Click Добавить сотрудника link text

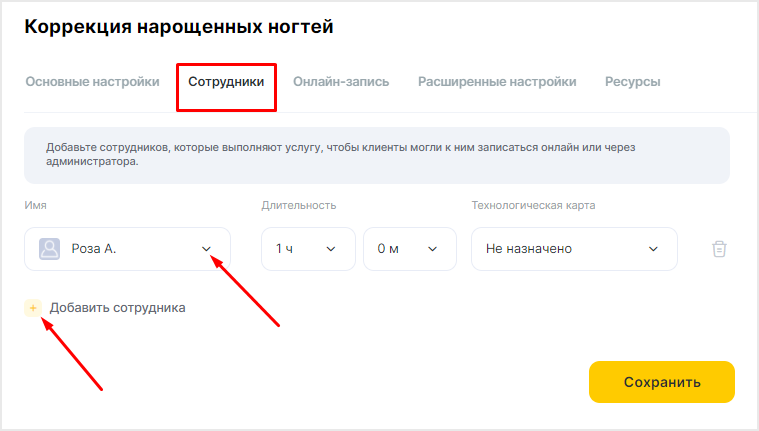pyautogui.click(x=118, y=308)
